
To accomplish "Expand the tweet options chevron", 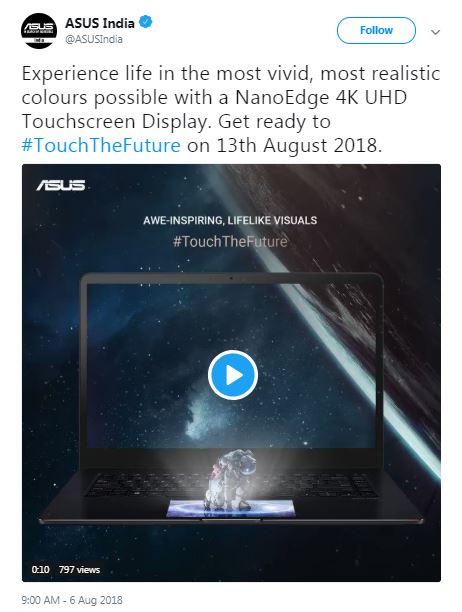I will [435, 32].
